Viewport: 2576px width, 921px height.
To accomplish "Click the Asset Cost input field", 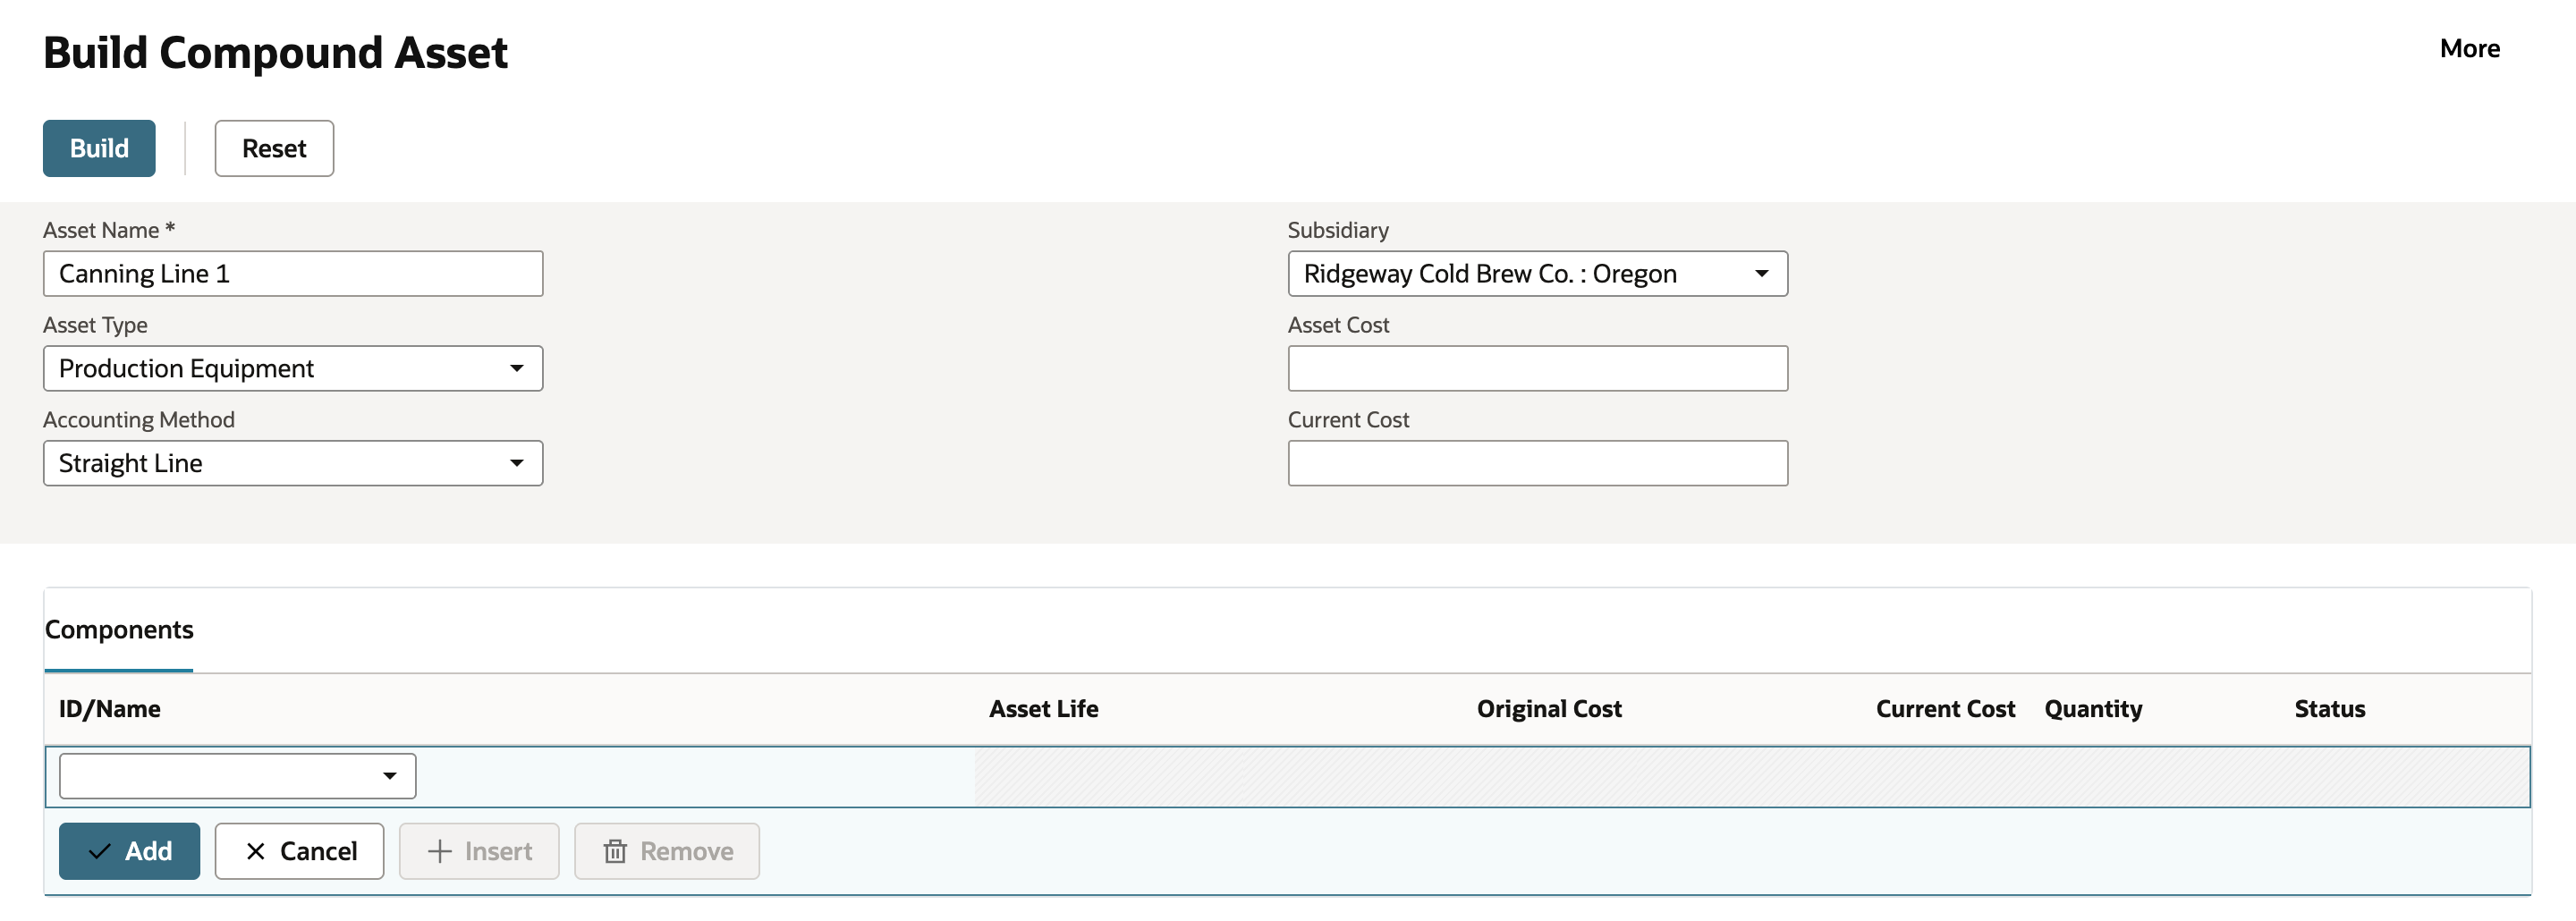I will tap(1537, 368).
